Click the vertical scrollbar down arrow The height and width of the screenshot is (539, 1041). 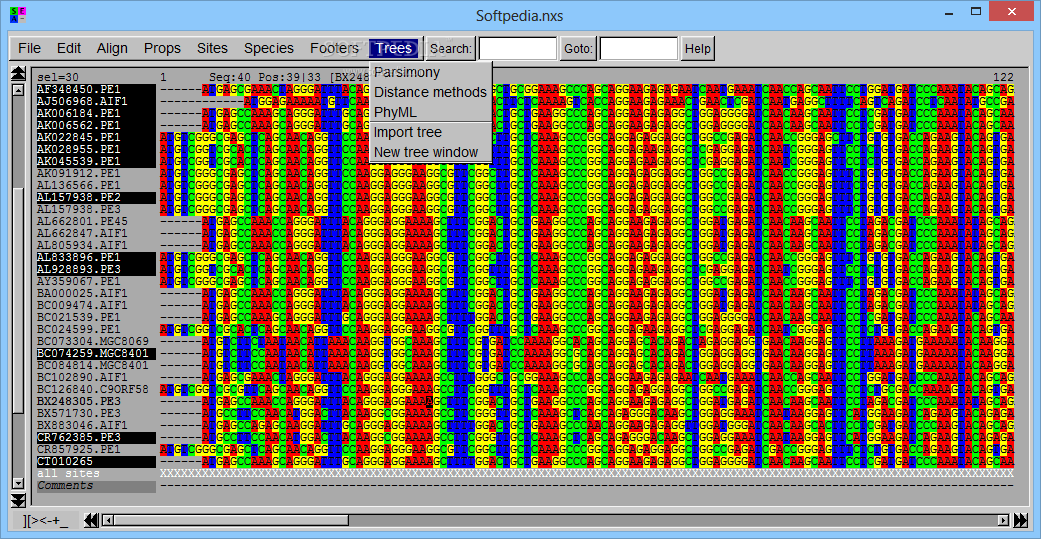click(x=19, y=484)
